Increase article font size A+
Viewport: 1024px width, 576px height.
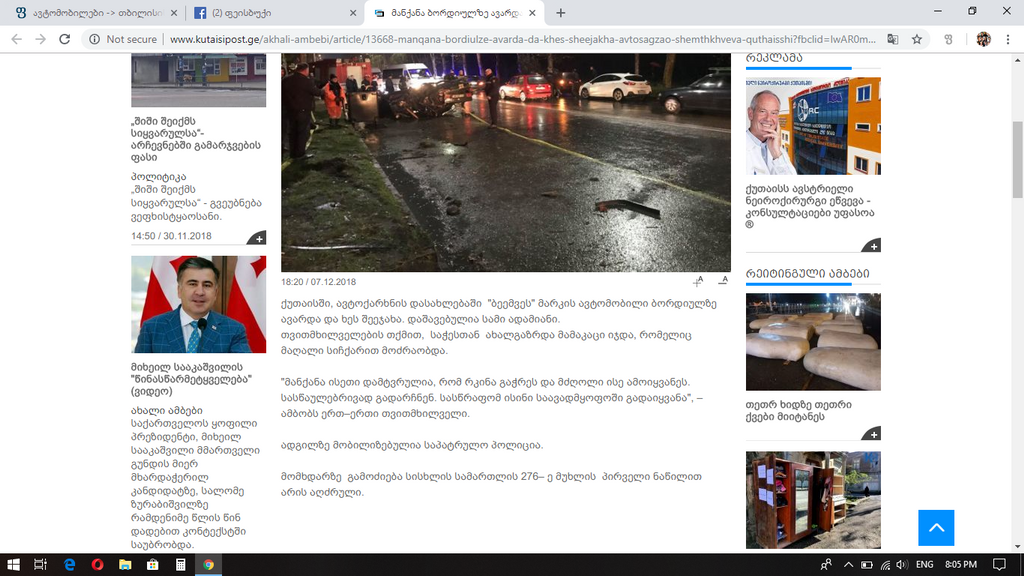click(x=698, y=281)
